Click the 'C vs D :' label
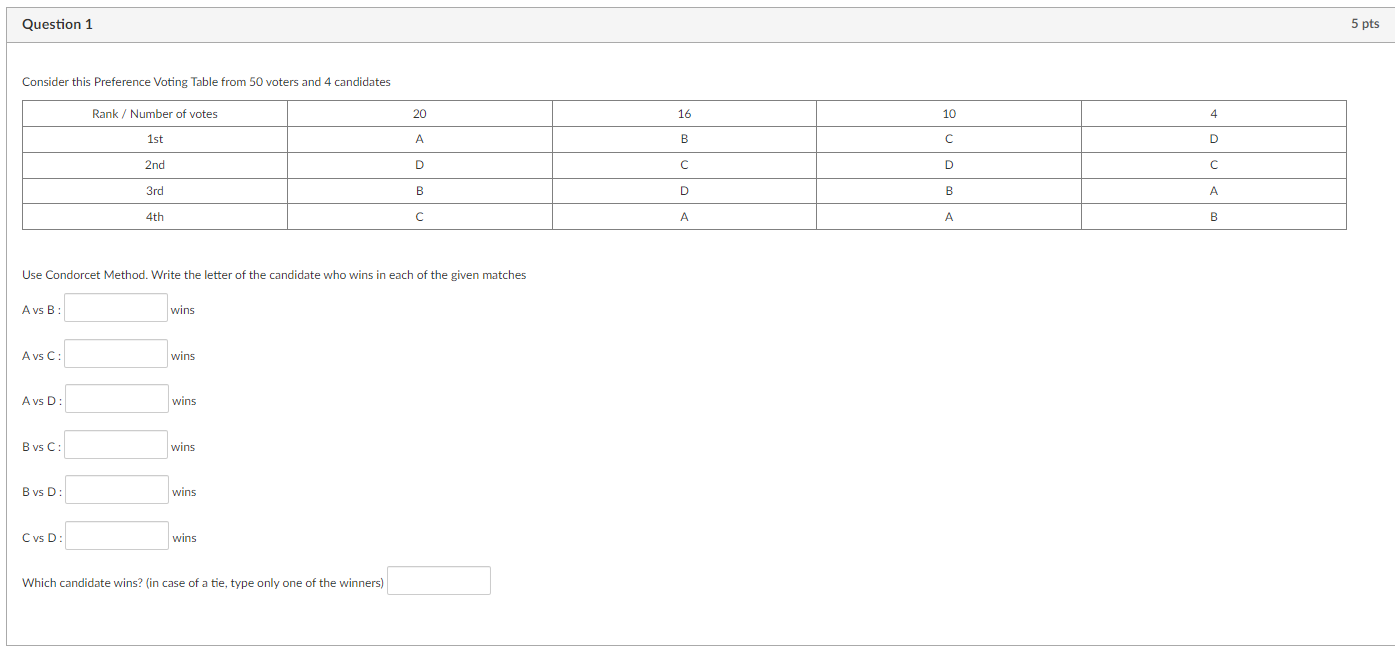Viewport: 1395px width, 660px height. coord(42,538)
